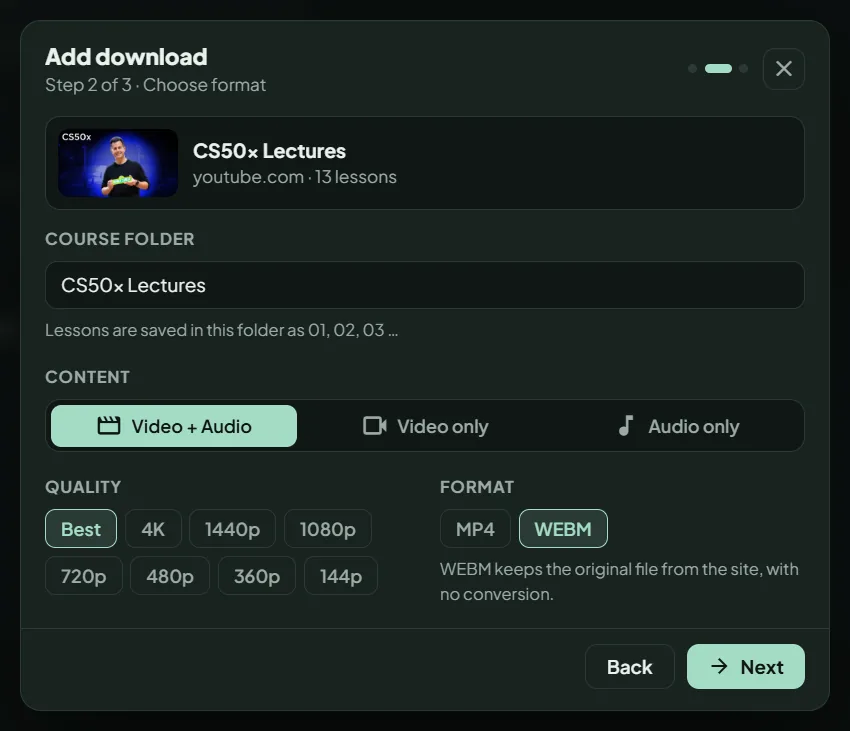Screen dimensions: 850x731
Task: Click the first step progress dot
Action: [x=692, y=69]
